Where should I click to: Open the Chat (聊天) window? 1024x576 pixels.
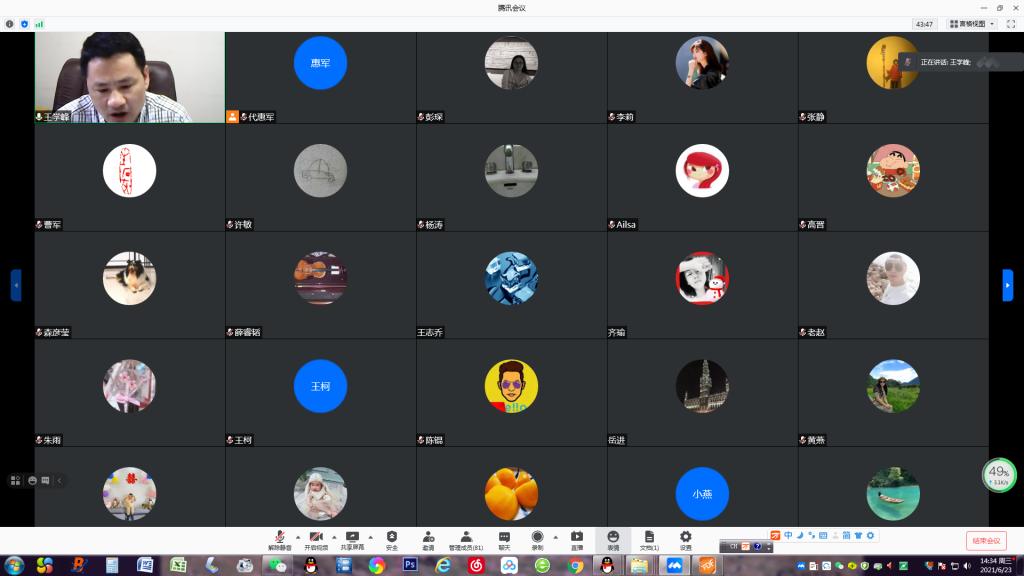pyautogui.click(x=504, y=540)
